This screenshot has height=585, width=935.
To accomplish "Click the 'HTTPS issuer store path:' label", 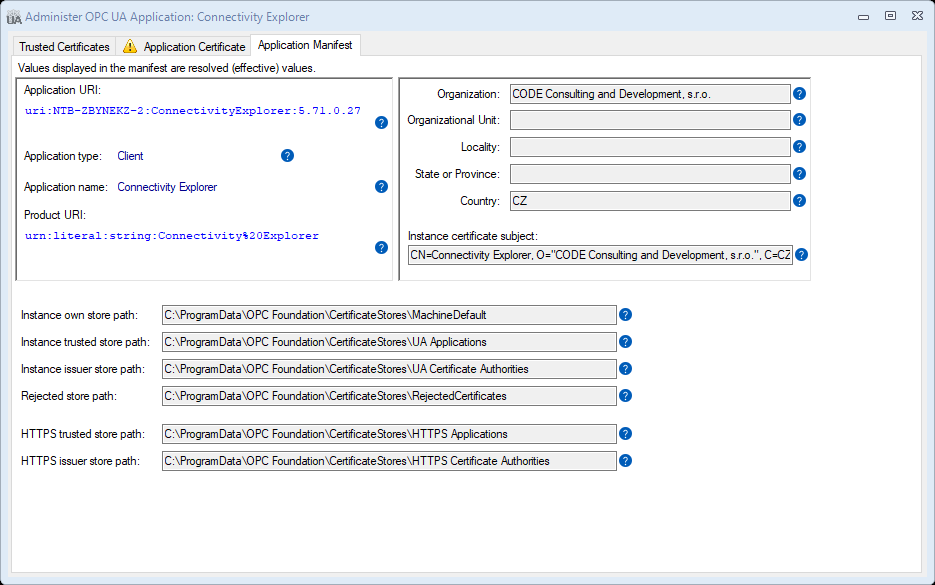I will tap(81, 461).
